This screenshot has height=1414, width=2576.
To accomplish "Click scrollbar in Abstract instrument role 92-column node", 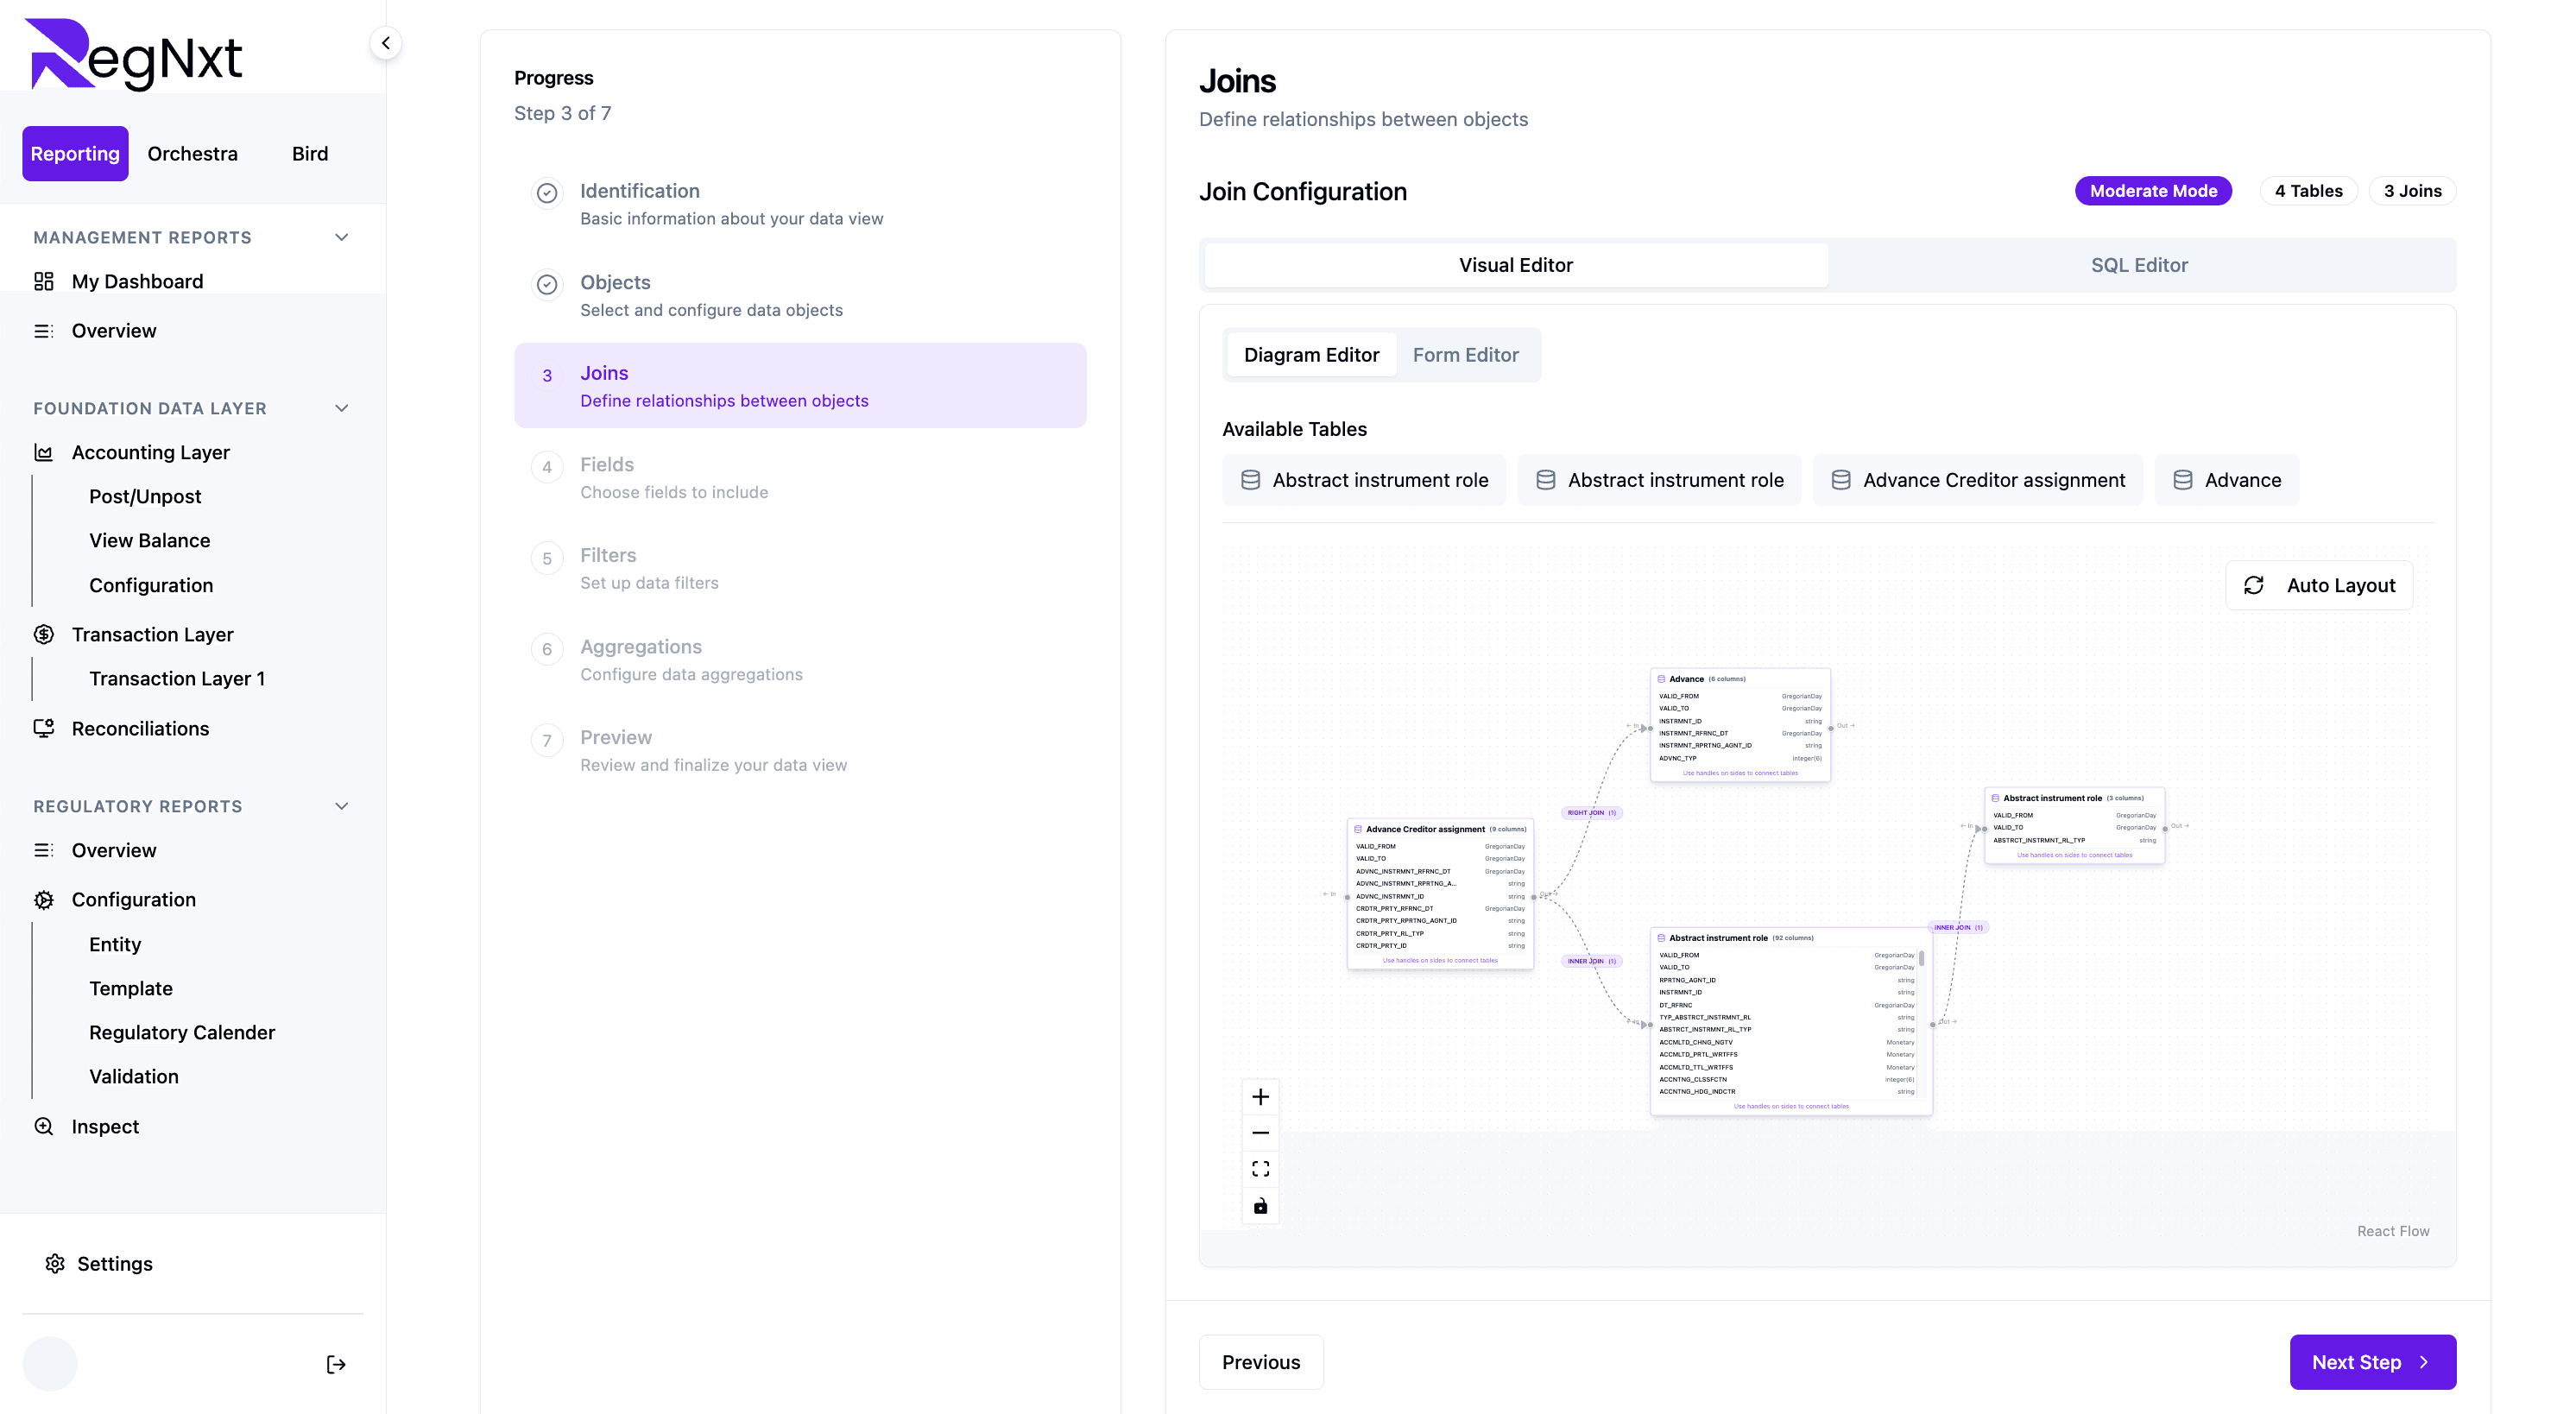I will point(1922,958).
